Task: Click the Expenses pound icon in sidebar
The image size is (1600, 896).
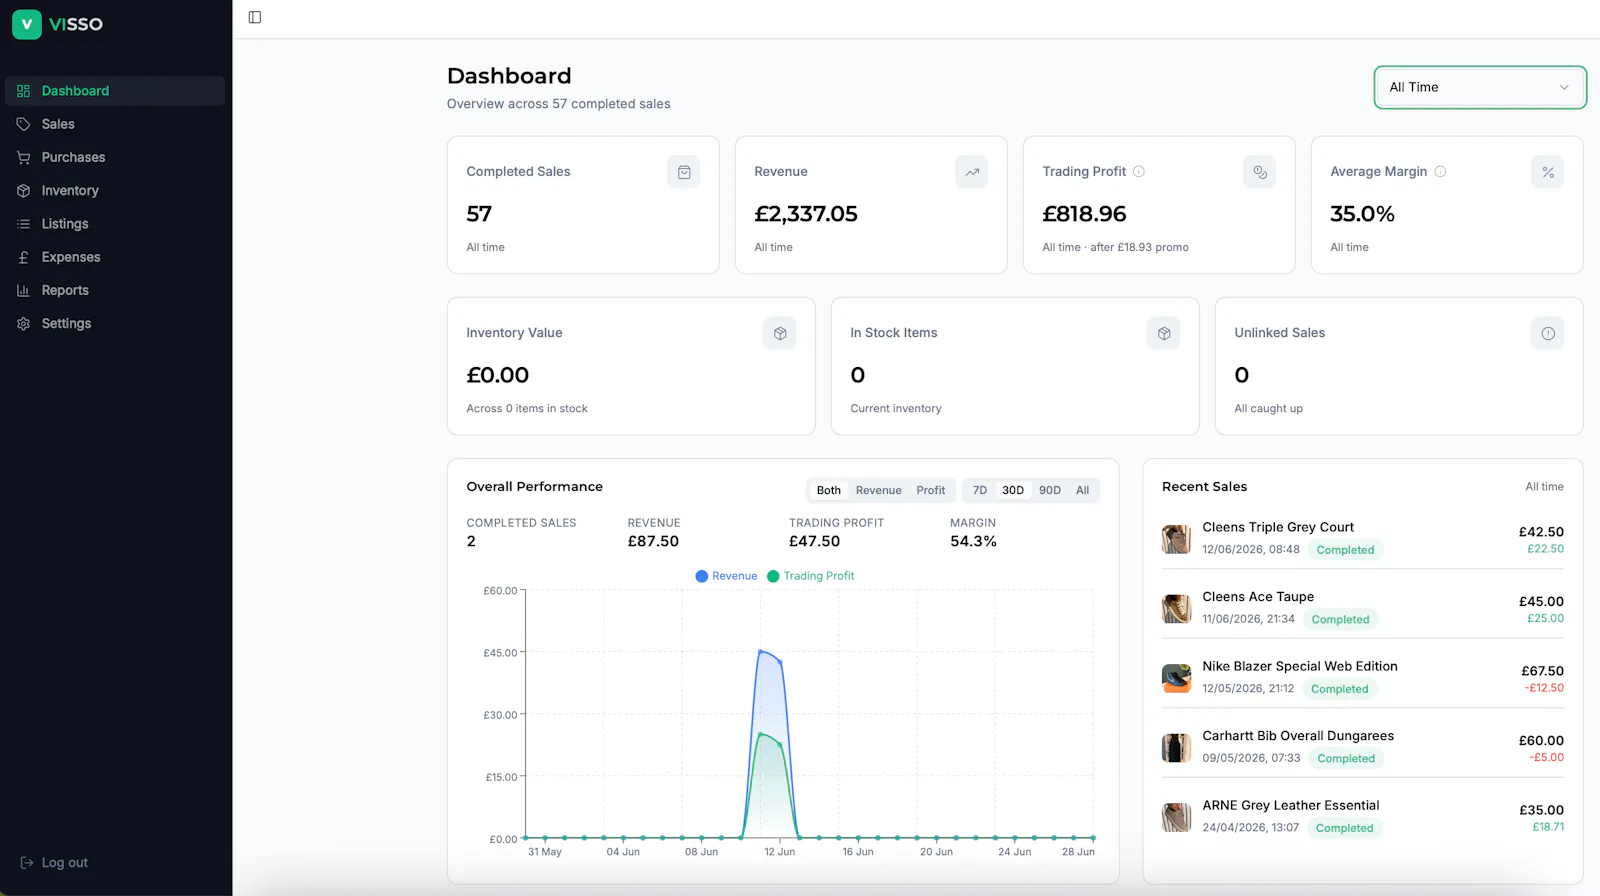Action: (x=23, y=257)
